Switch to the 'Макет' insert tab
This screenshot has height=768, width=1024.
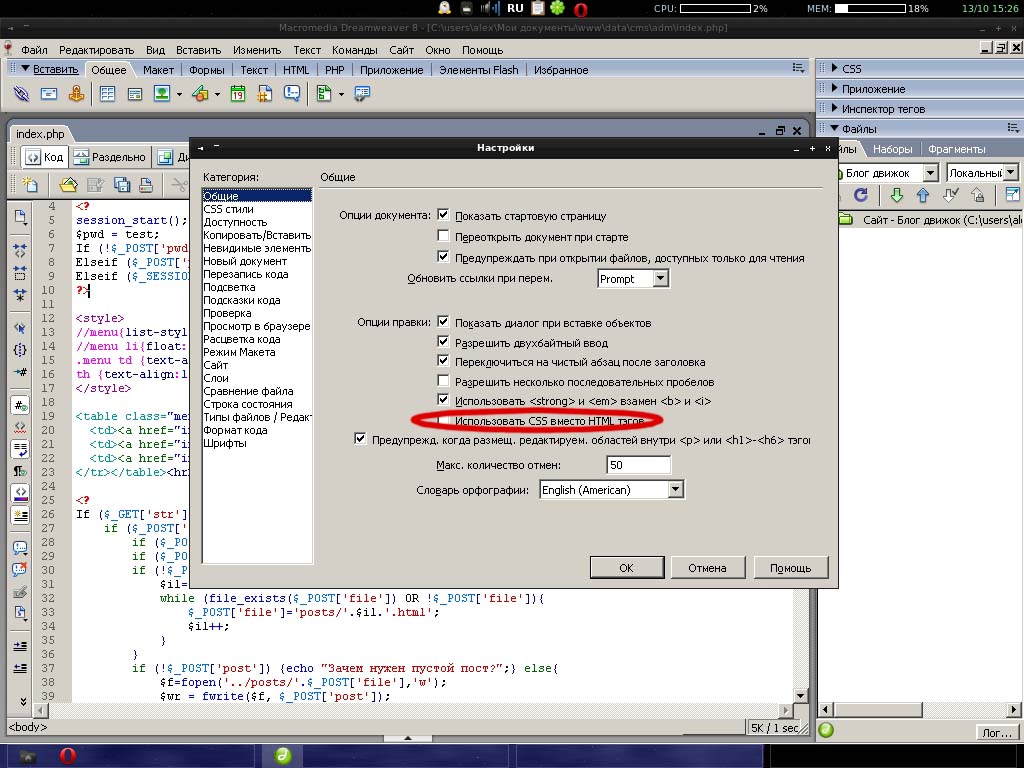[x=159, y=70]
